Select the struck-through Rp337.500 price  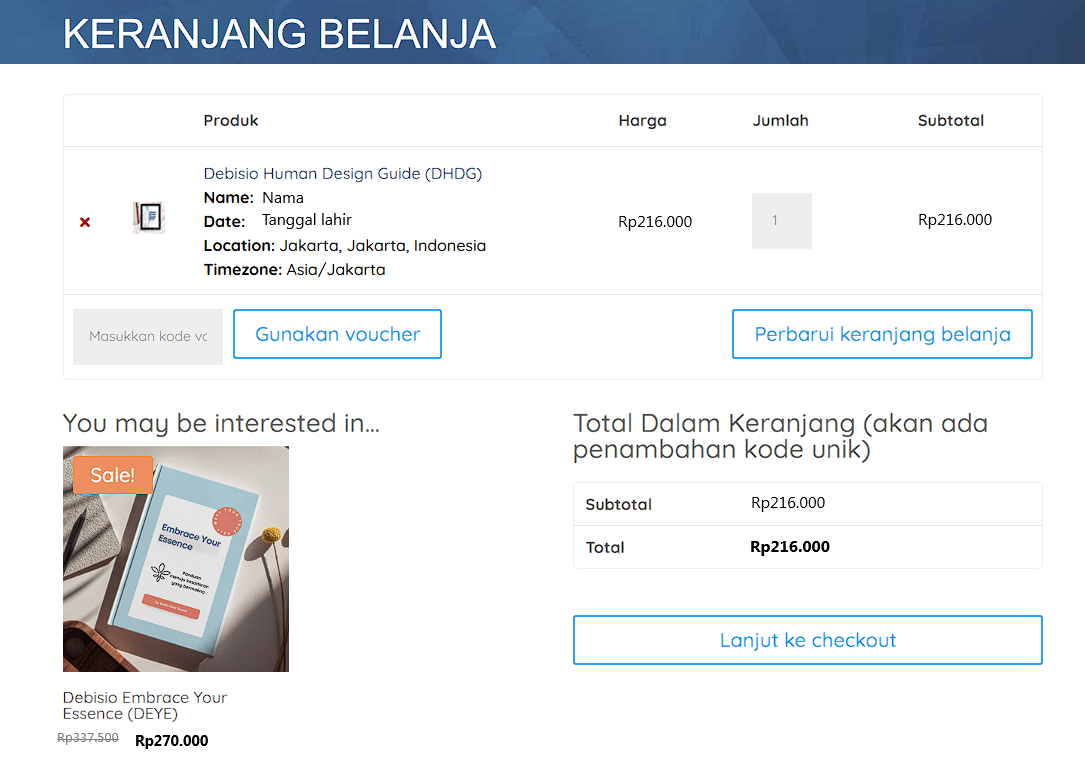[88, 738]
